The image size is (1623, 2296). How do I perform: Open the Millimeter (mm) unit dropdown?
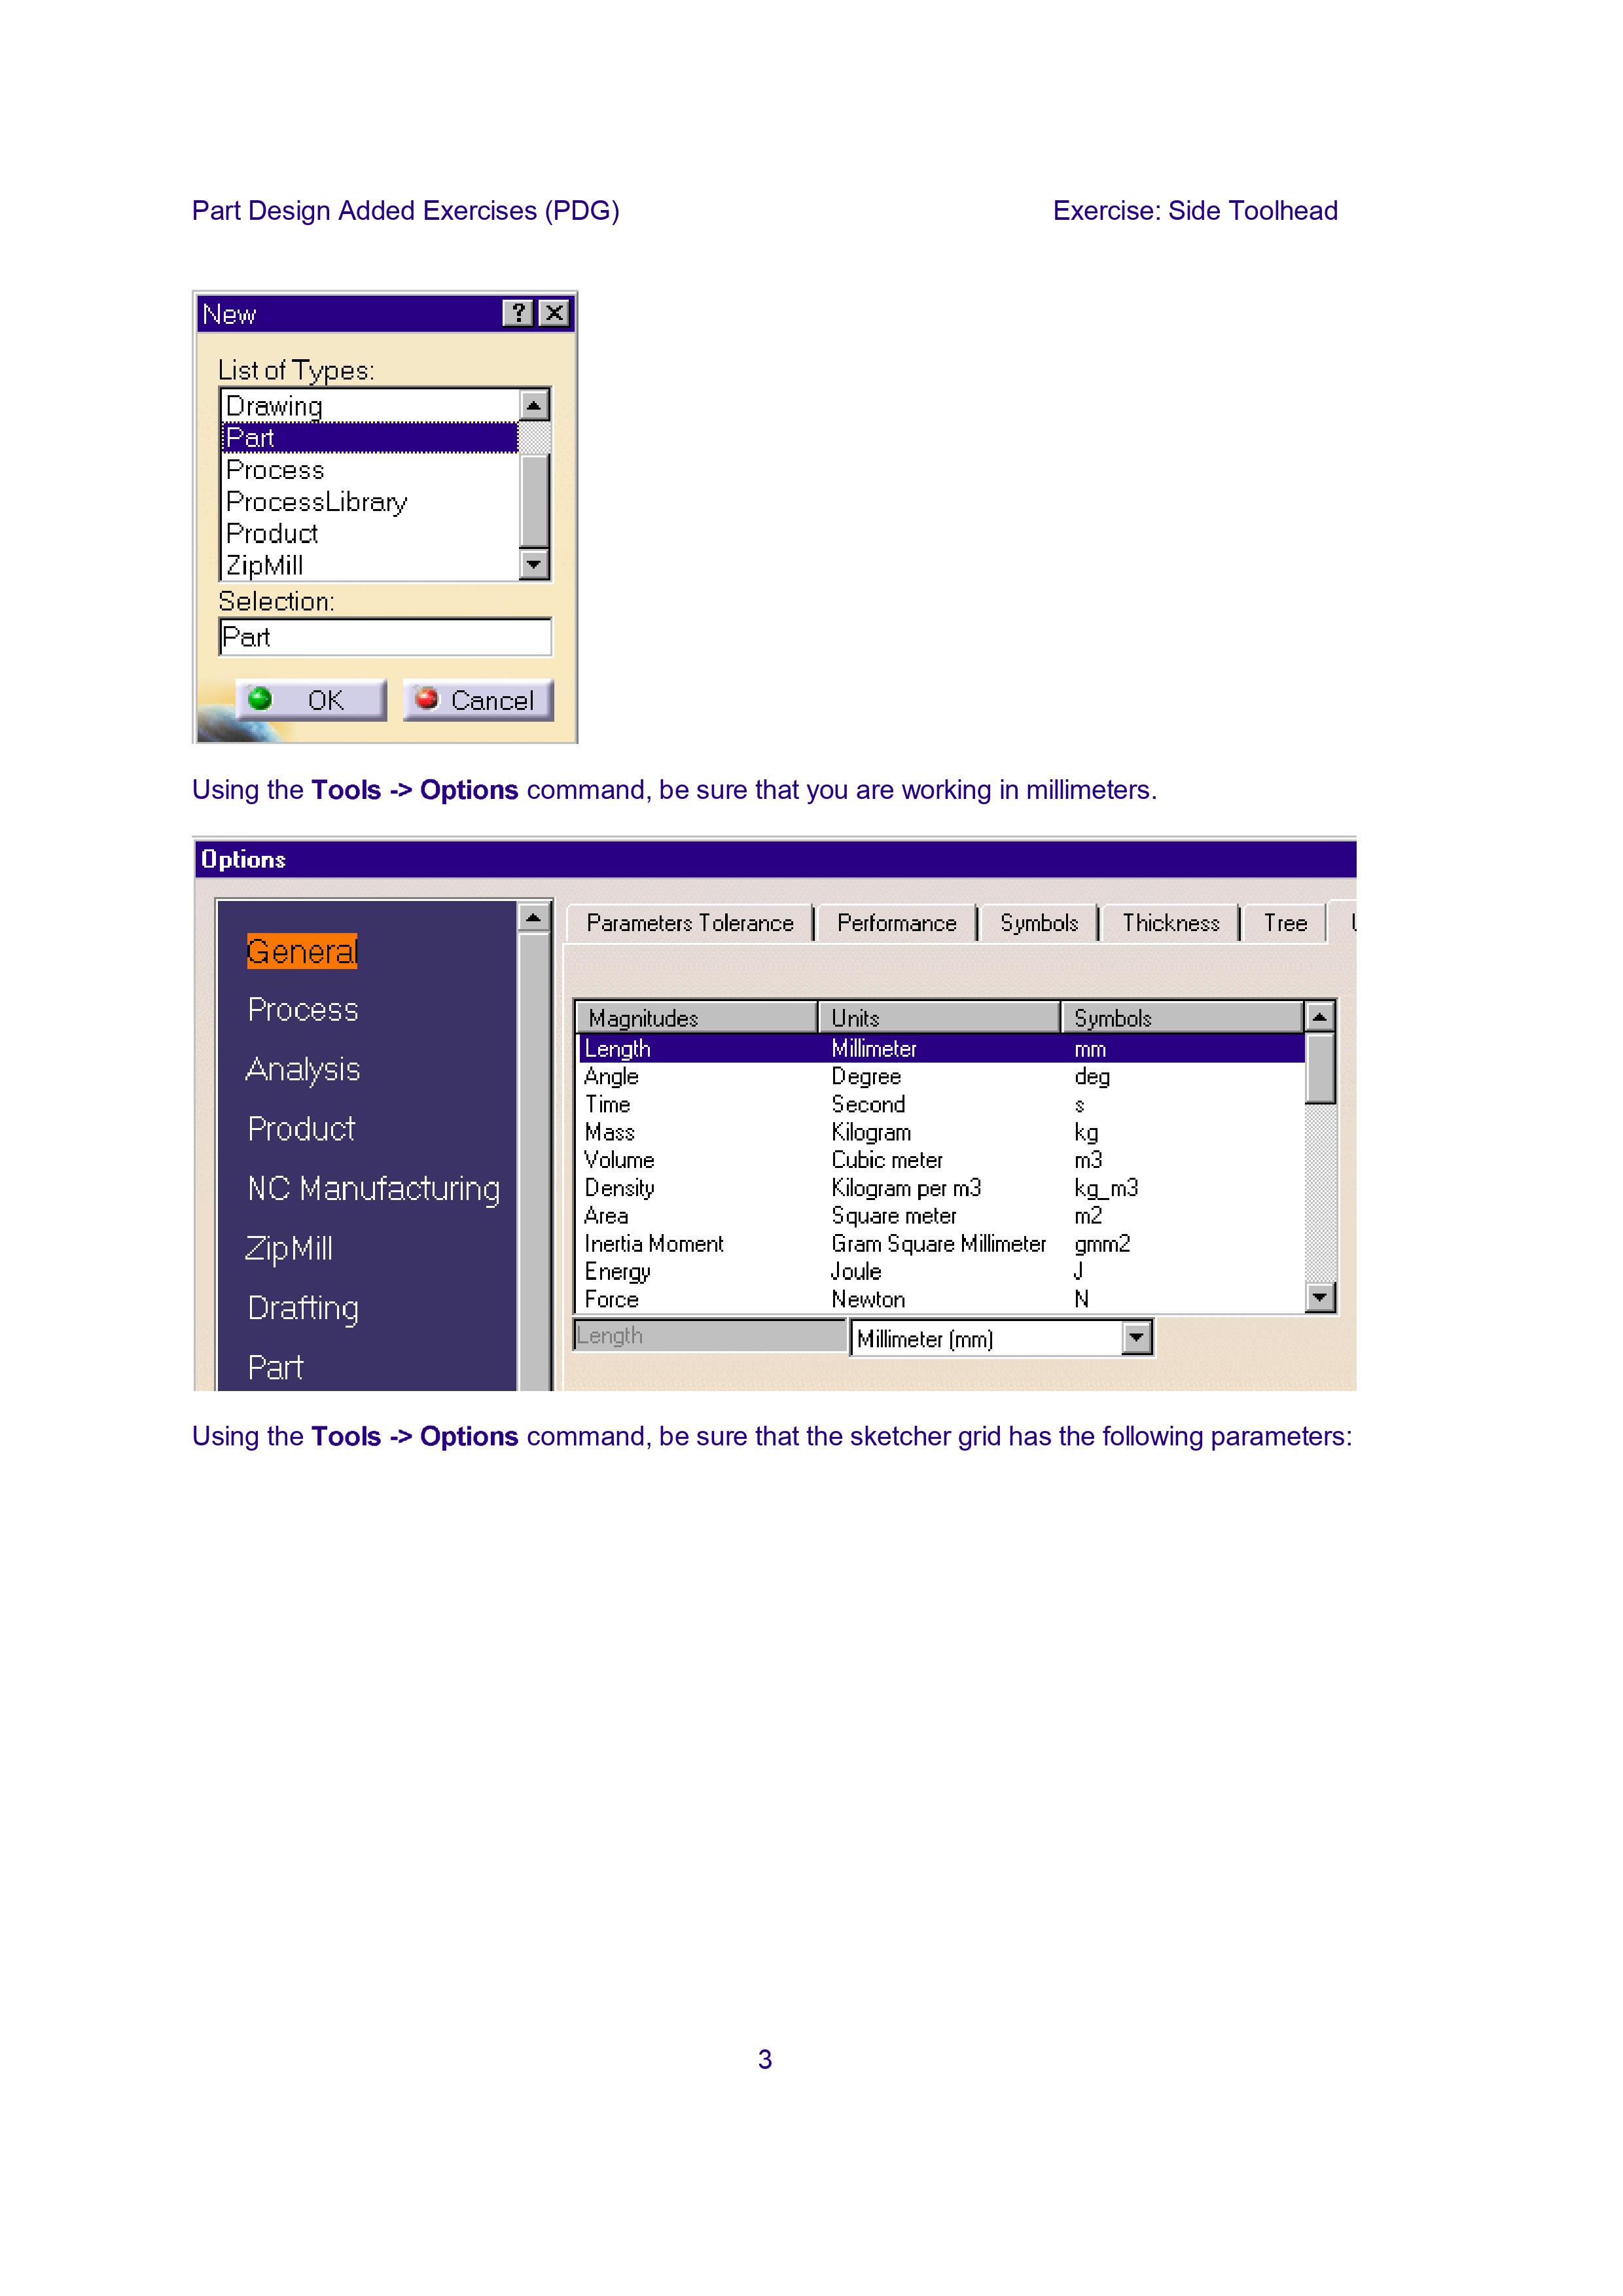pos(1136,1338)
